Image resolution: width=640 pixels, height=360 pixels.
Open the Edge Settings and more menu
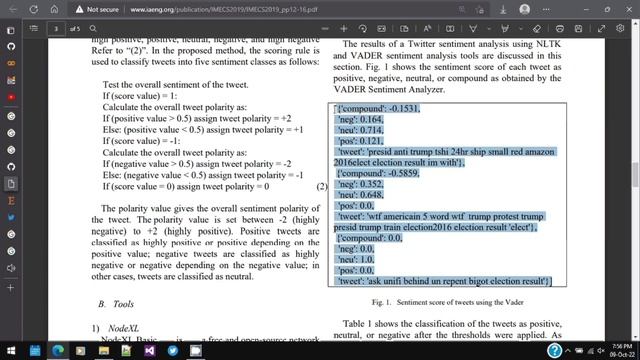pos(546,9)
